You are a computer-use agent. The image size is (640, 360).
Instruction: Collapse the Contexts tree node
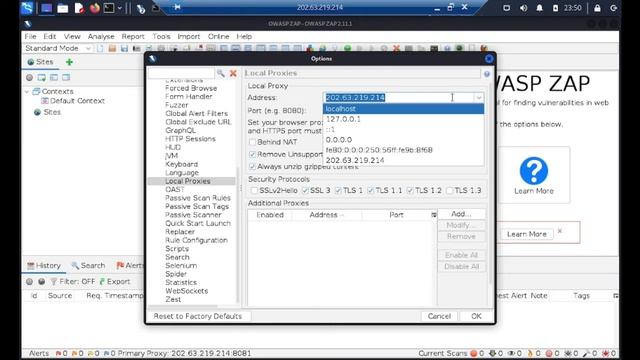tap(27, 91)
